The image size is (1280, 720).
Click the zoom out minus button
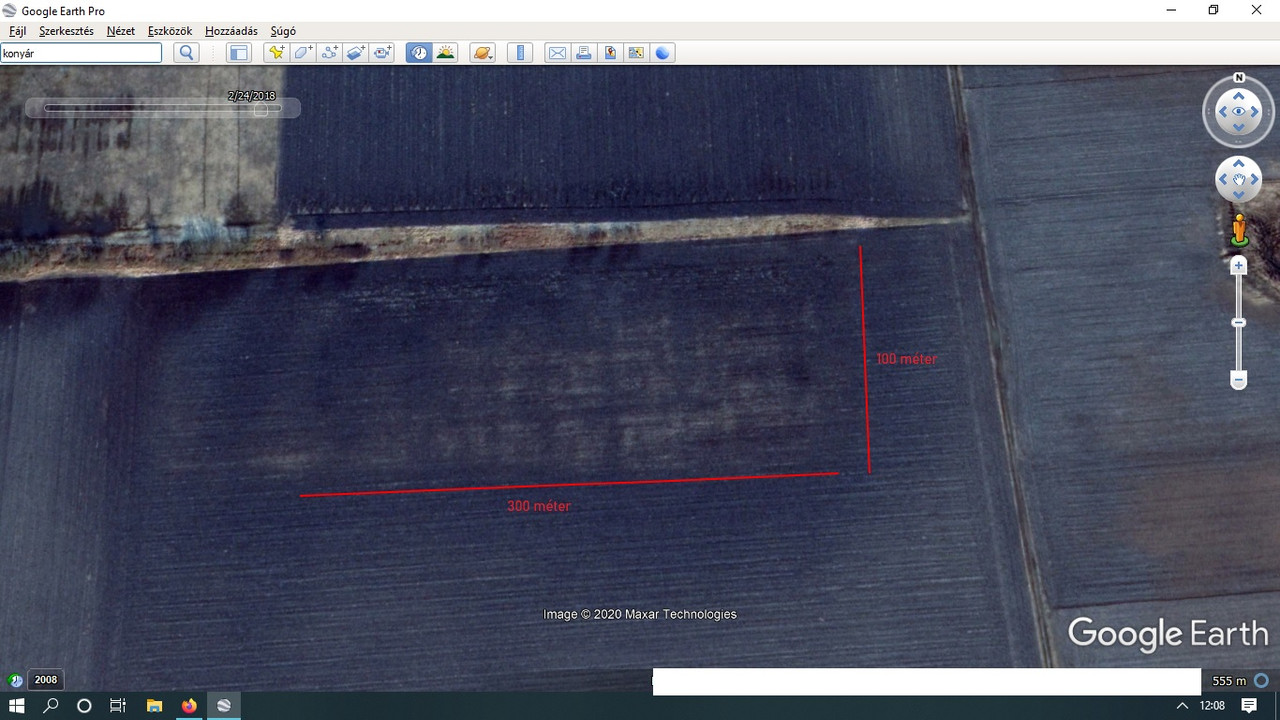[x=1239, y=380]
